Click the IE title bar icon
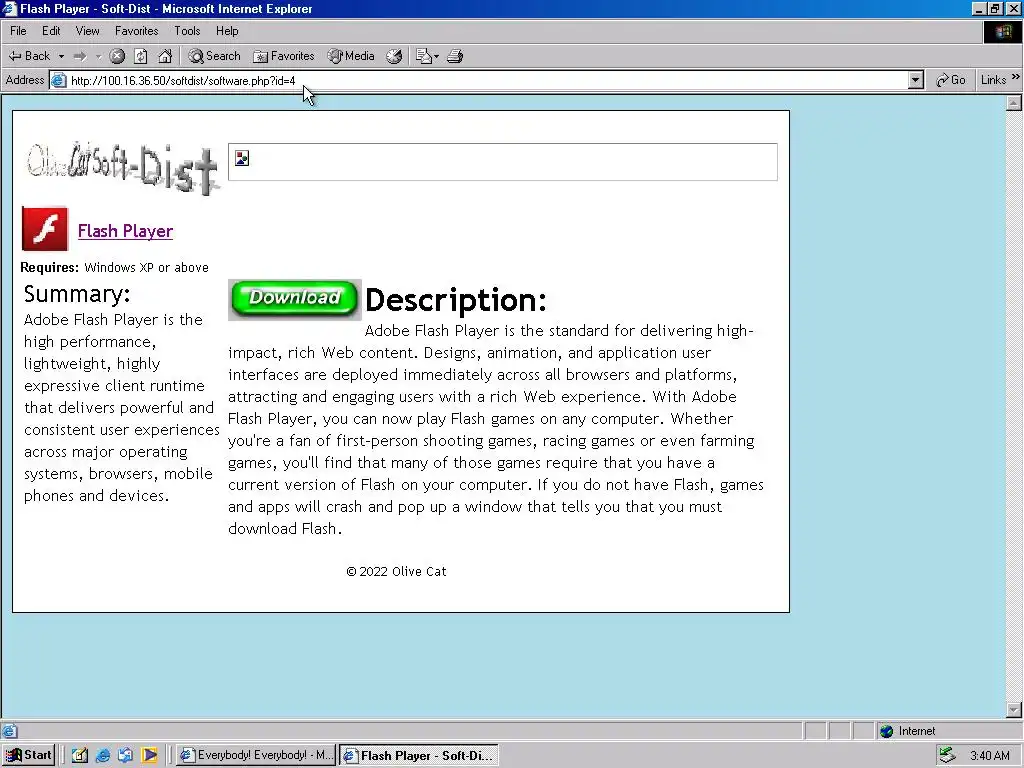The height and width of the screenshot is (768, 1024). coord(9,8)
